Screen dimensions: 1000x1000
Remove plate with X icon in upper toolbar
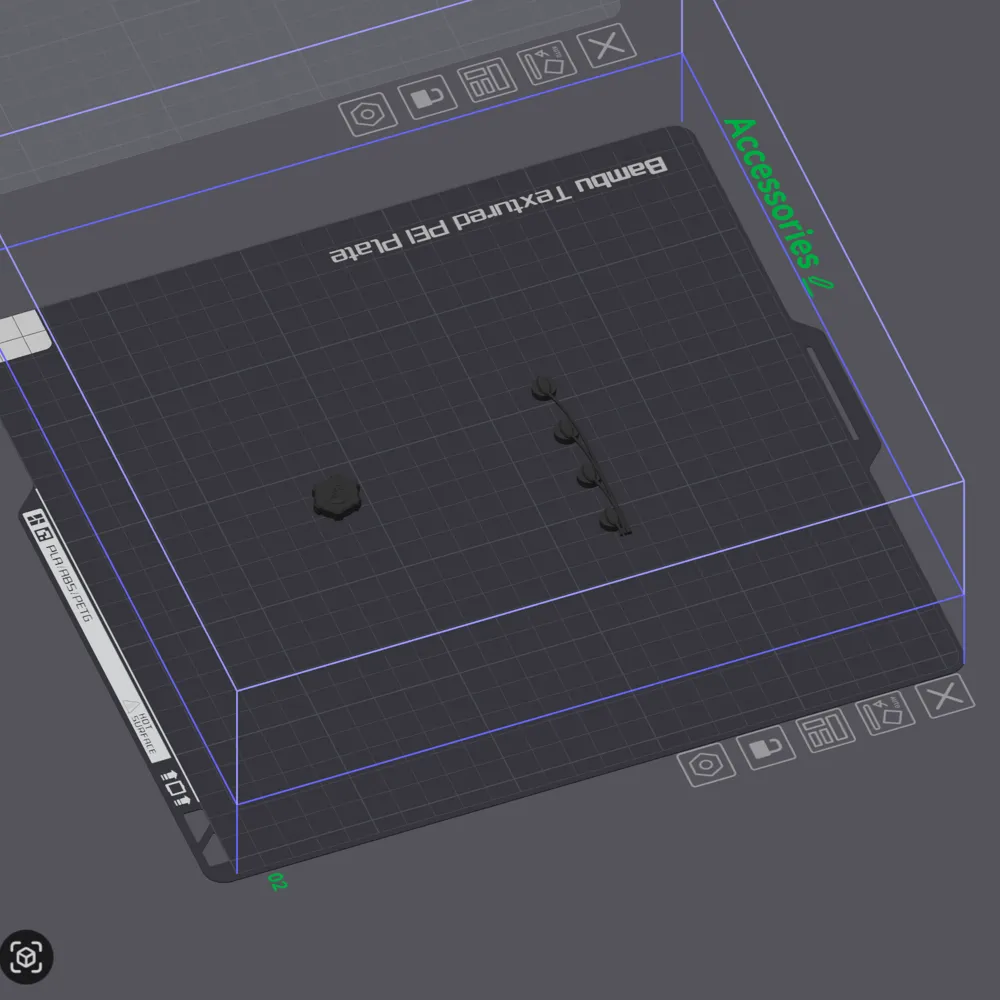click(x=607, y=45)
